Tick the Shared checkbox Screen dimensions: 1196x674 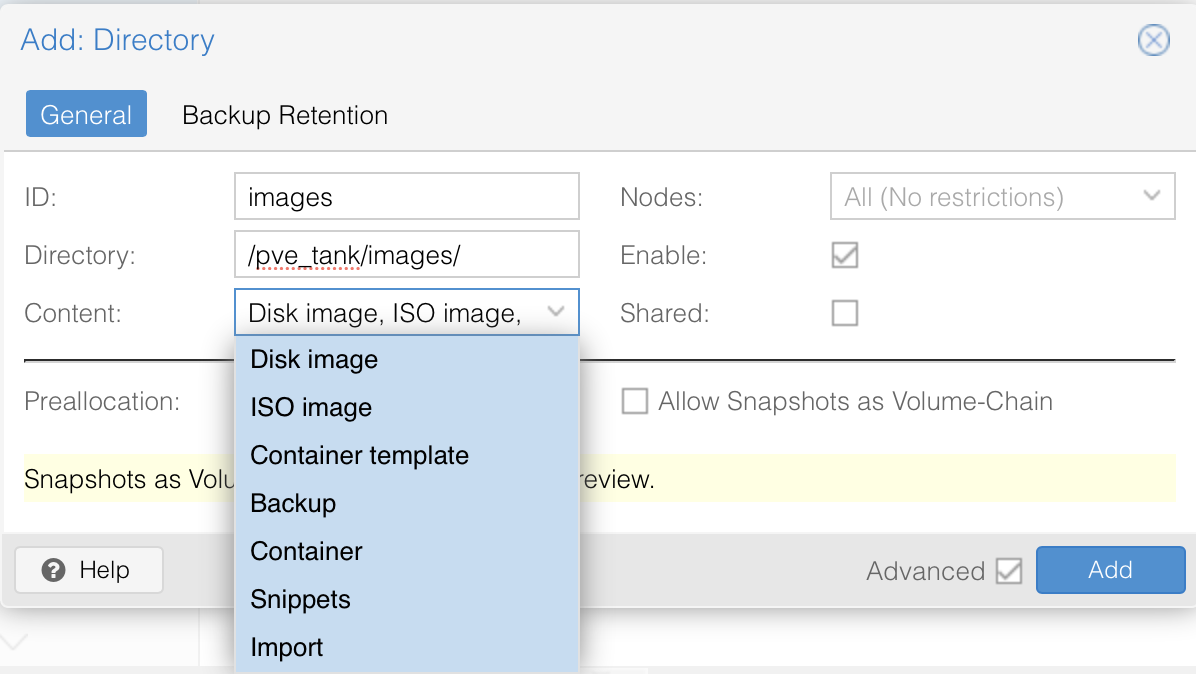(844, 313)
